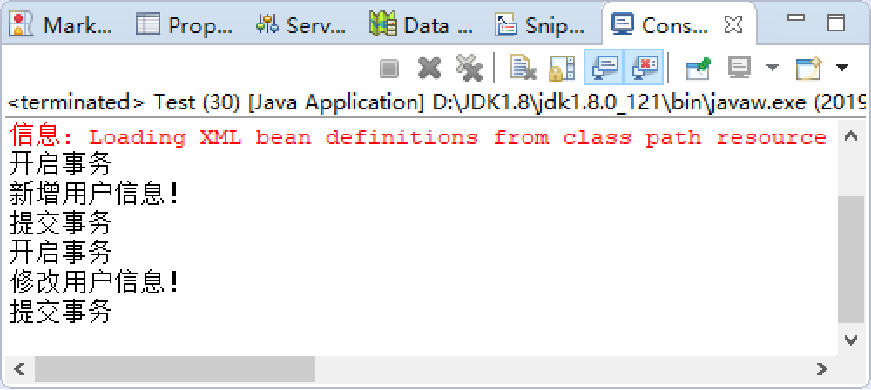Toggle show console on standard output change
Image resolution: width=871 pixels, height=390 pixels.
pos(604,68)
